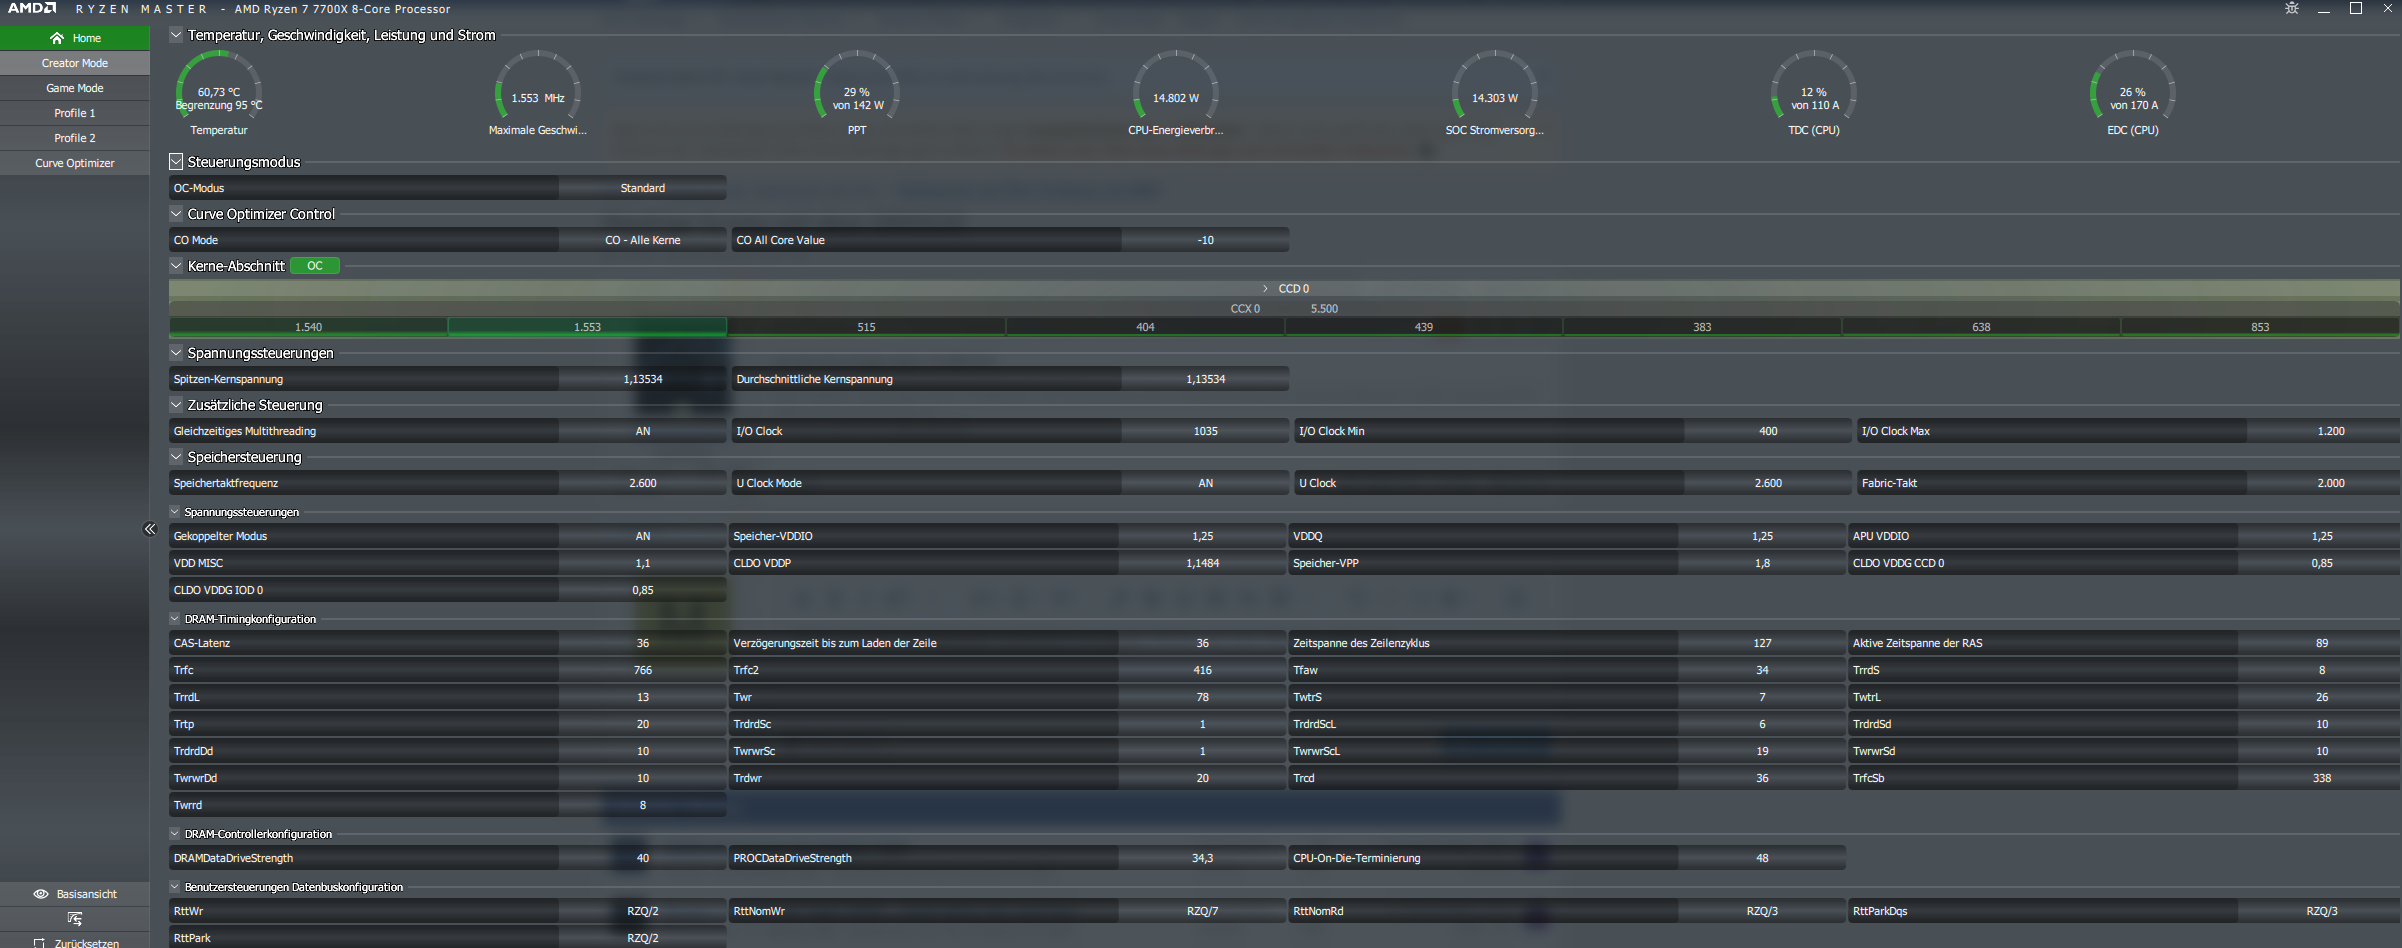Collapse the top-level Spannungssteuerungen section
2402x948 pixels.
click(x=176, y=352)
